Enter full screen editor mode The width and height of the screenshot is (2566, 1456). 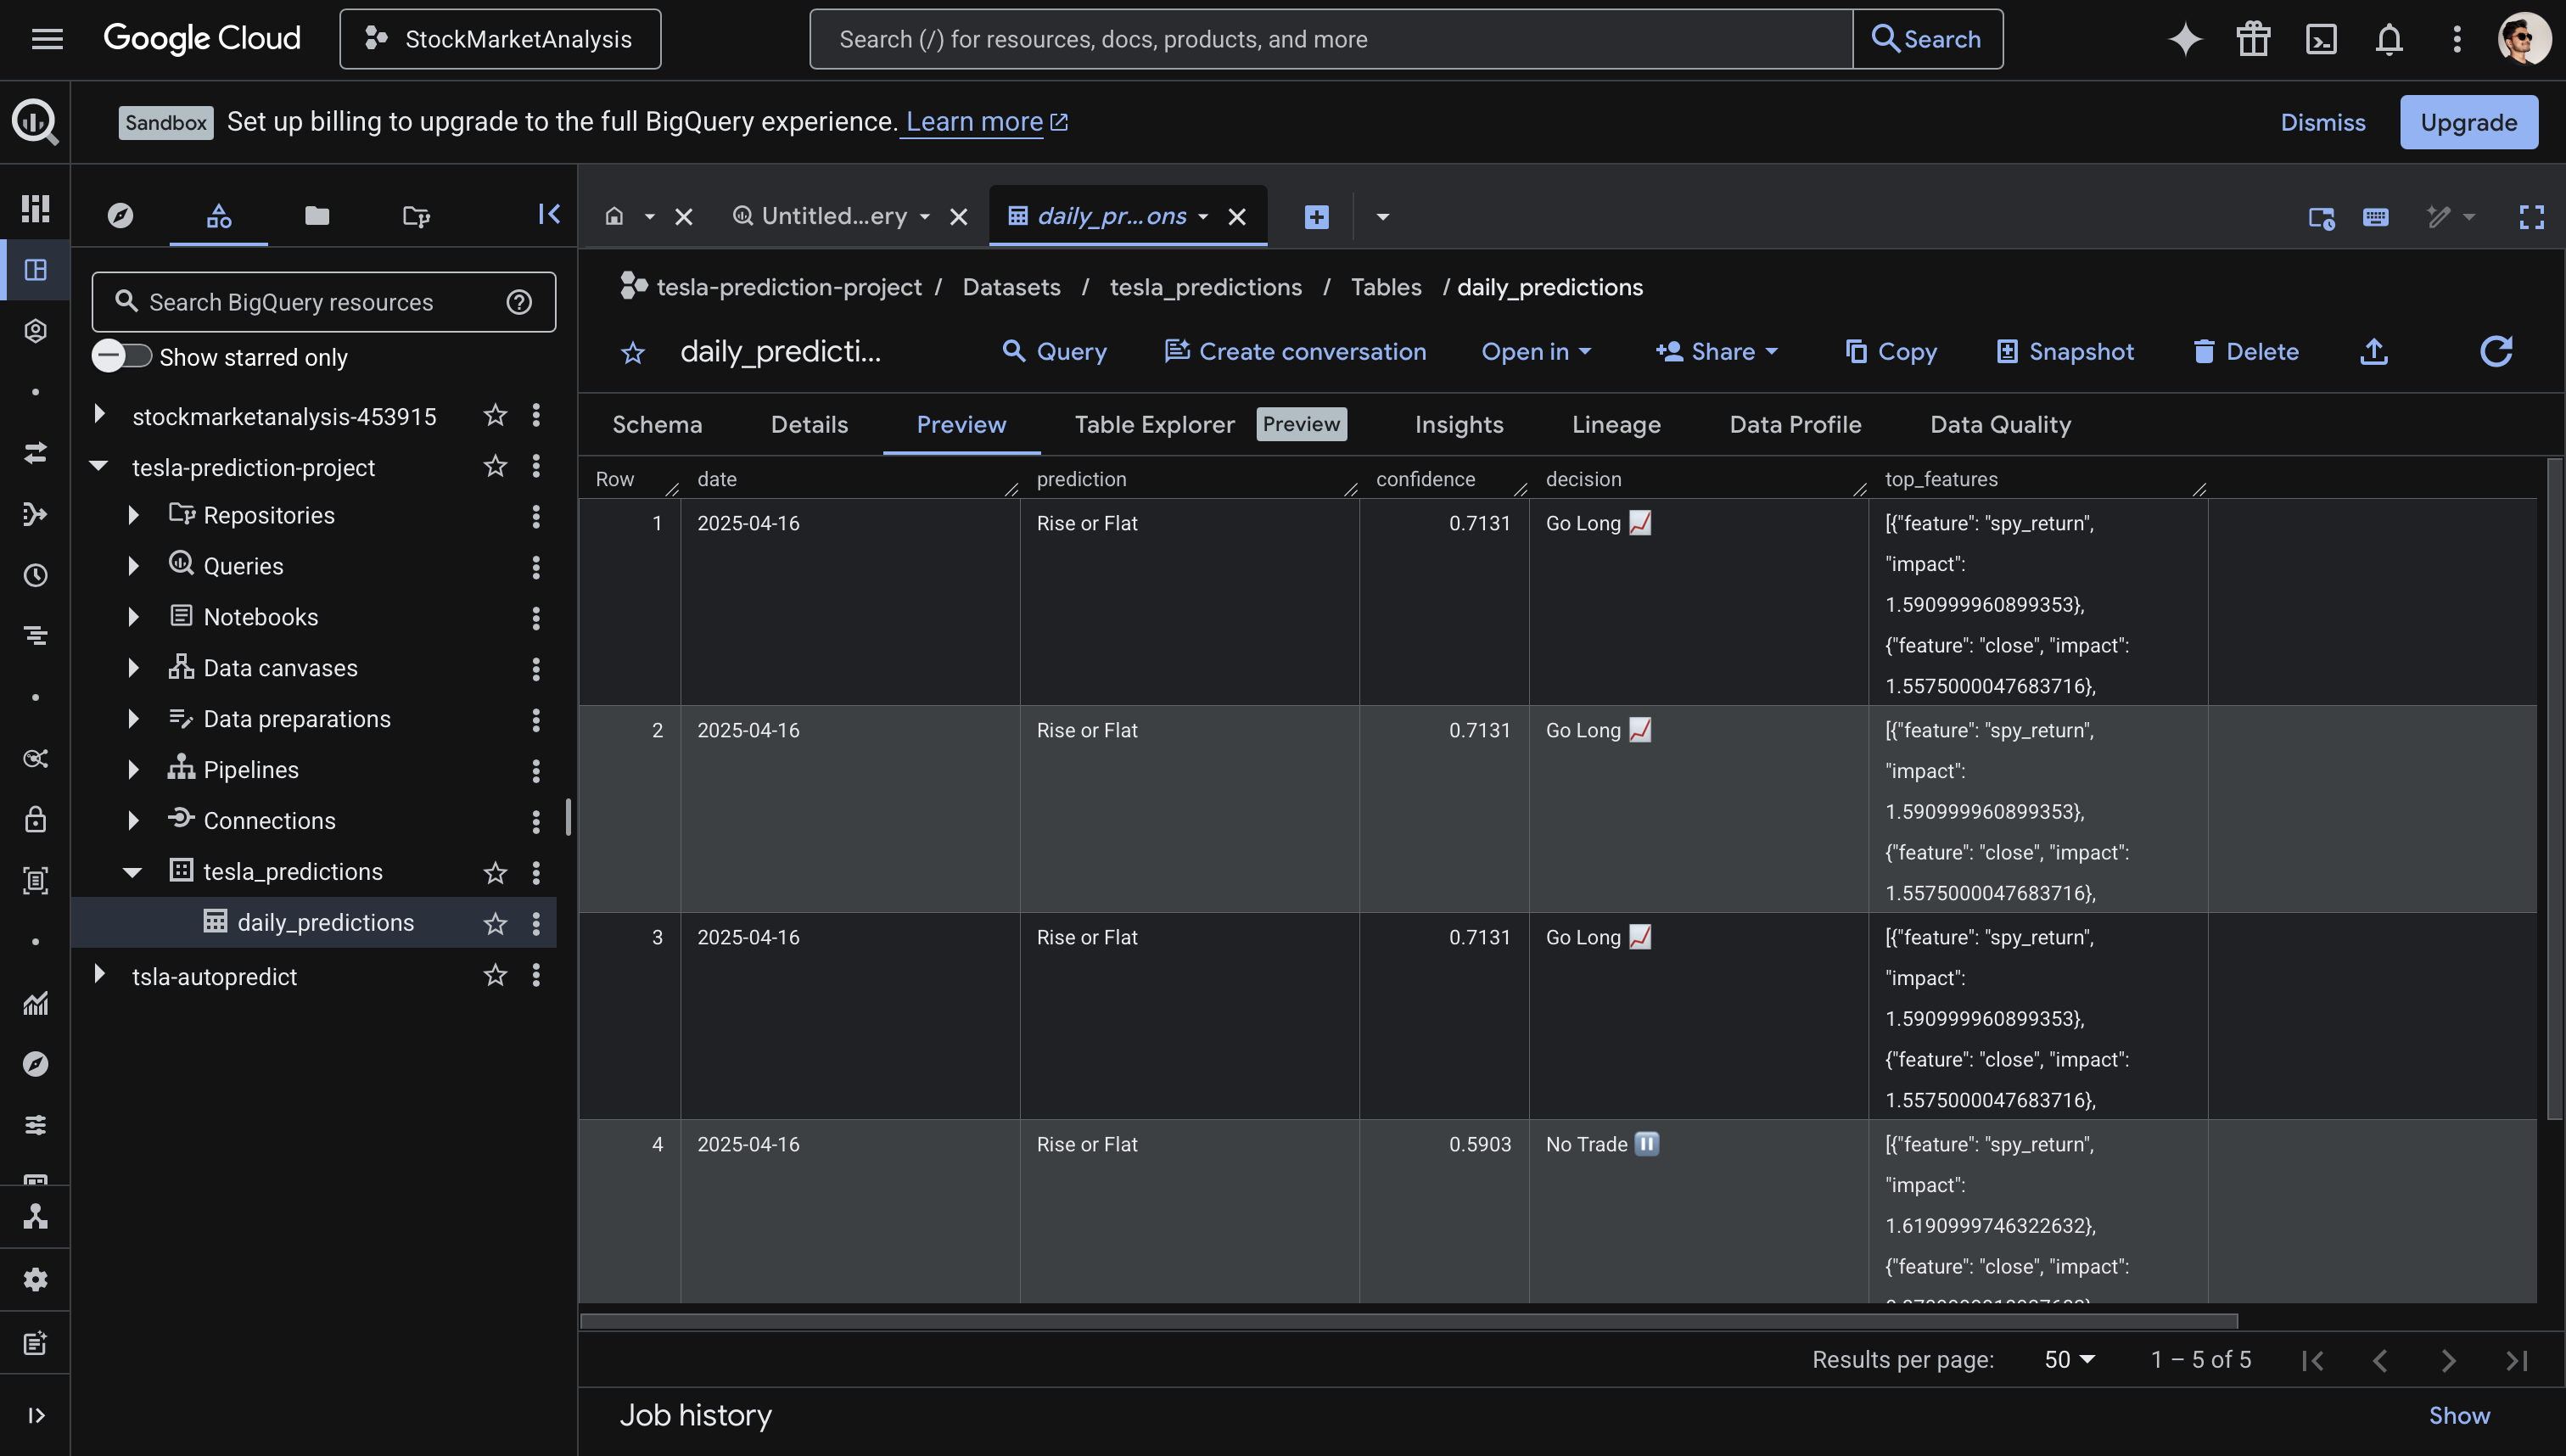2532,217
